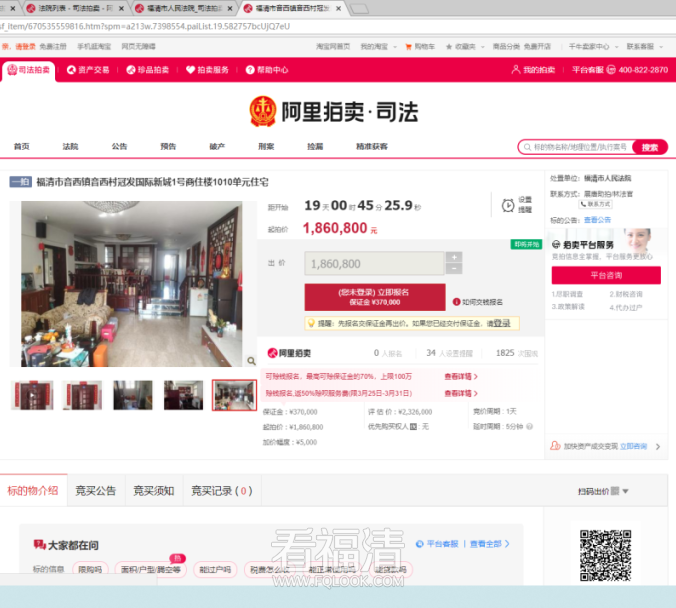Image resolution: width=676 pixels, height=608 pixels.
Task: Click the 限购吗 question tag
Action: coord(90,570)
